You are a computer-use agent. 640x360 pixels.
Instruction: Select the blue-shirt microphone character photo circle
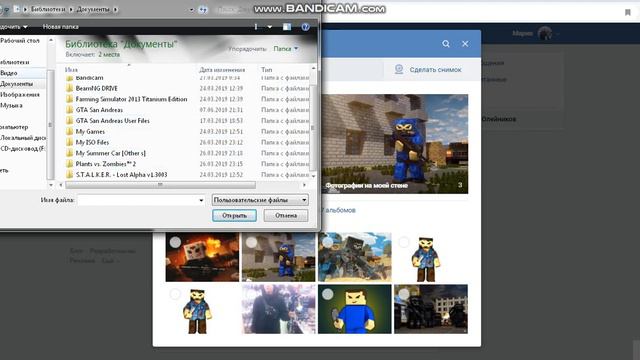coord(328,294)
